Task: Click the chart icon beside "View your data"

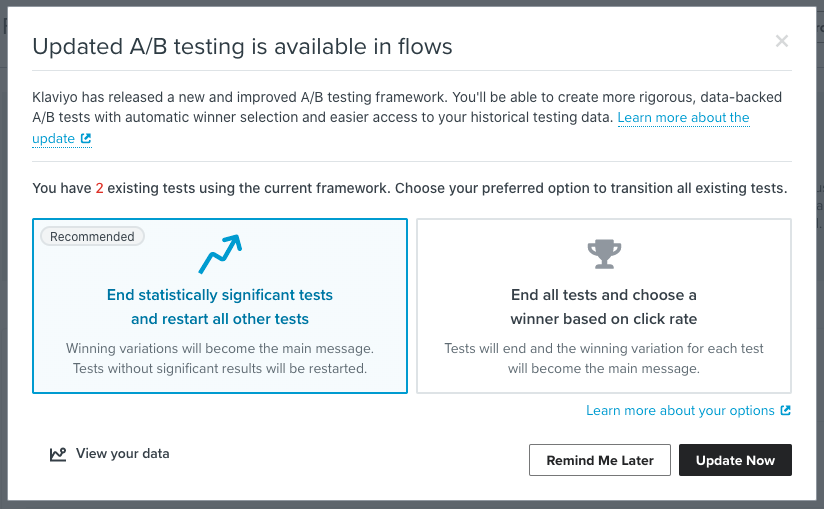Action: click(58, 454)
